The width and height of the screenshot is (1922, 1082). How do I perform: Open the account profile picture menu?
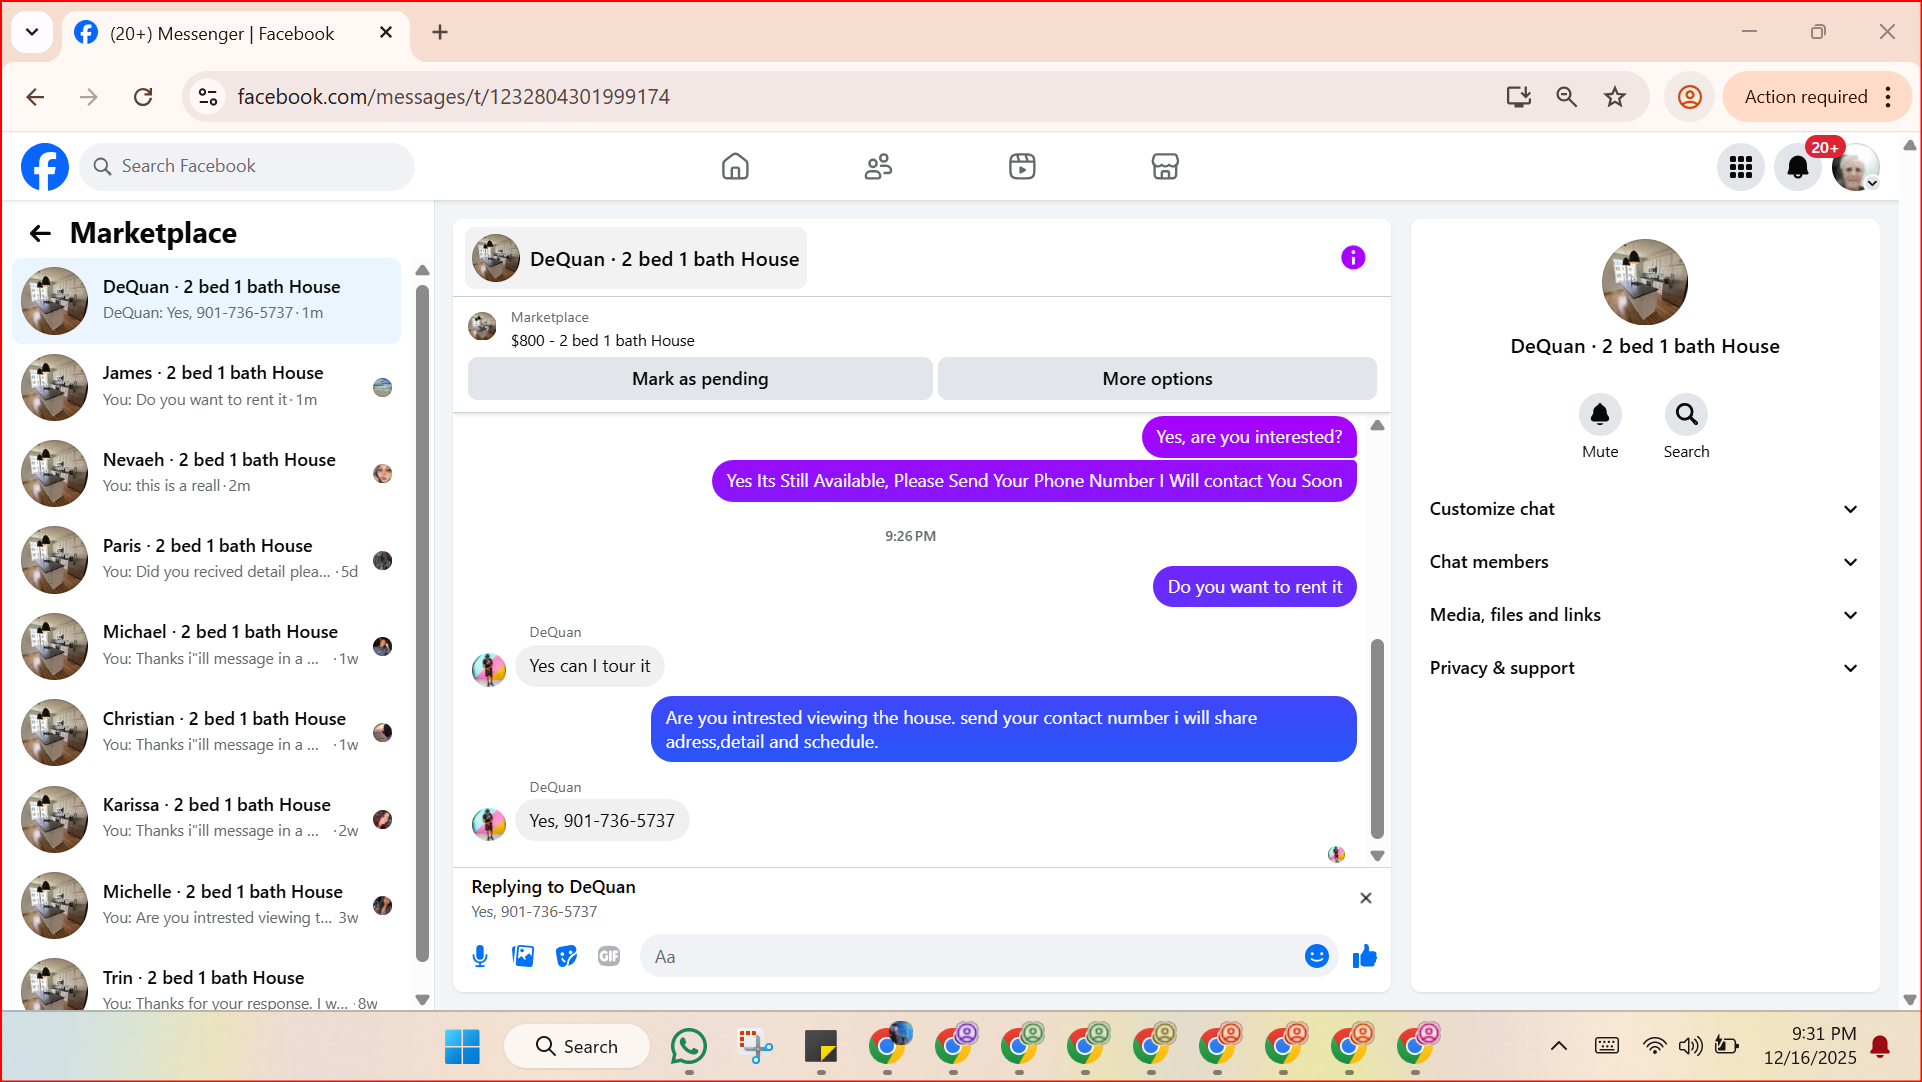tap(1856, 167)
